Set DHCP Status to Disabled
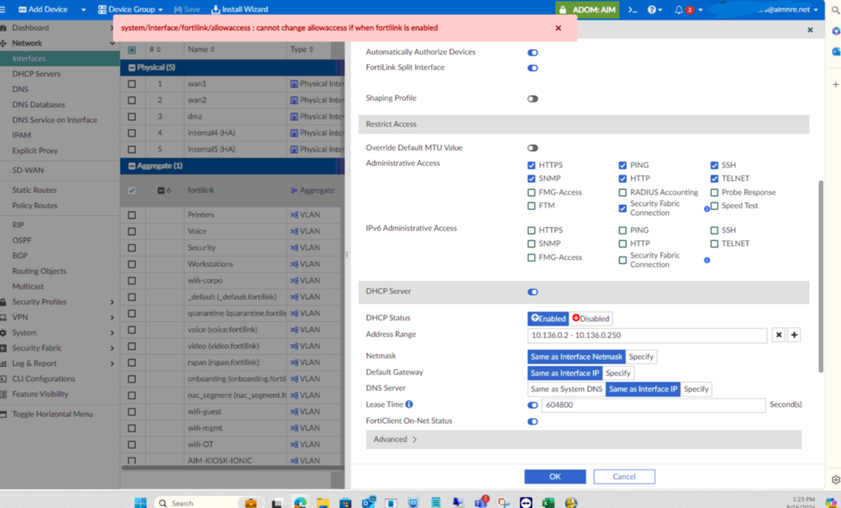This screenshot has width=841, height=508. tap(591, 319)
